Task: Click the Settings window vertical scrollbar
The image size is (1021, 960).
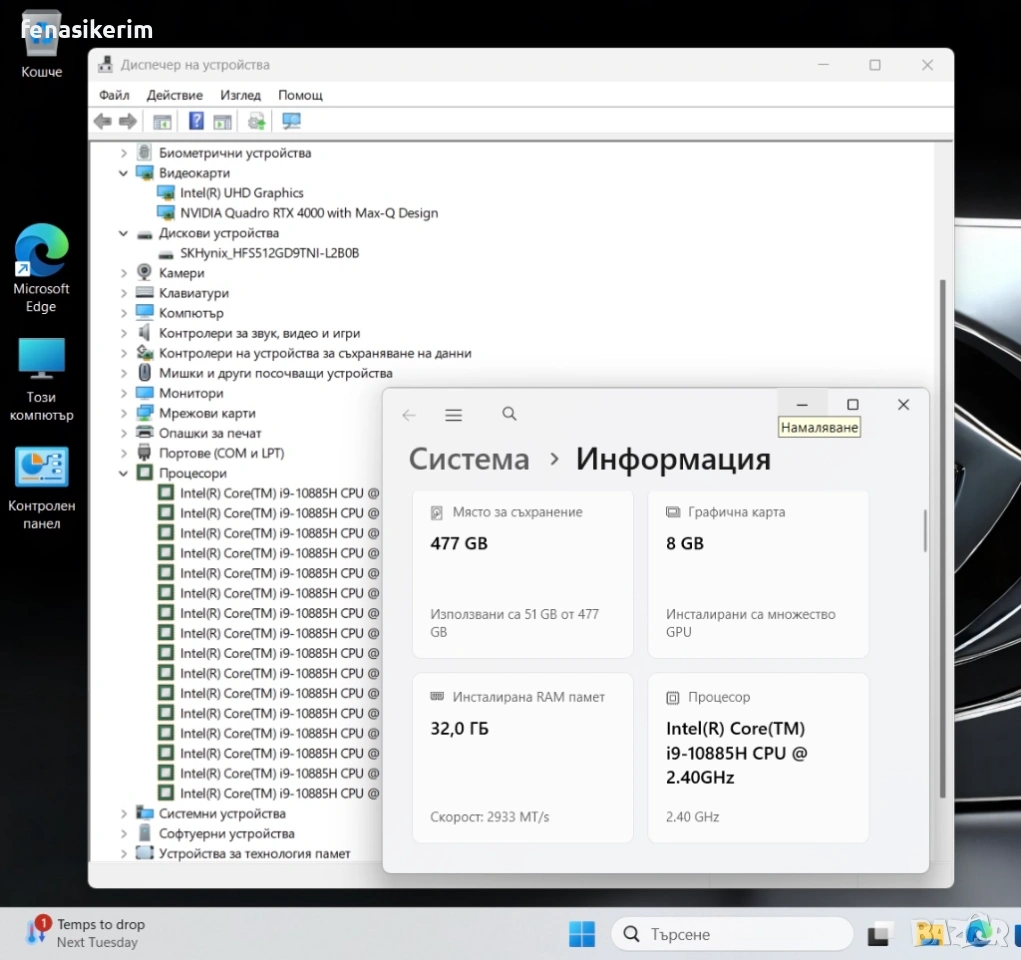Action: point(925,531)
